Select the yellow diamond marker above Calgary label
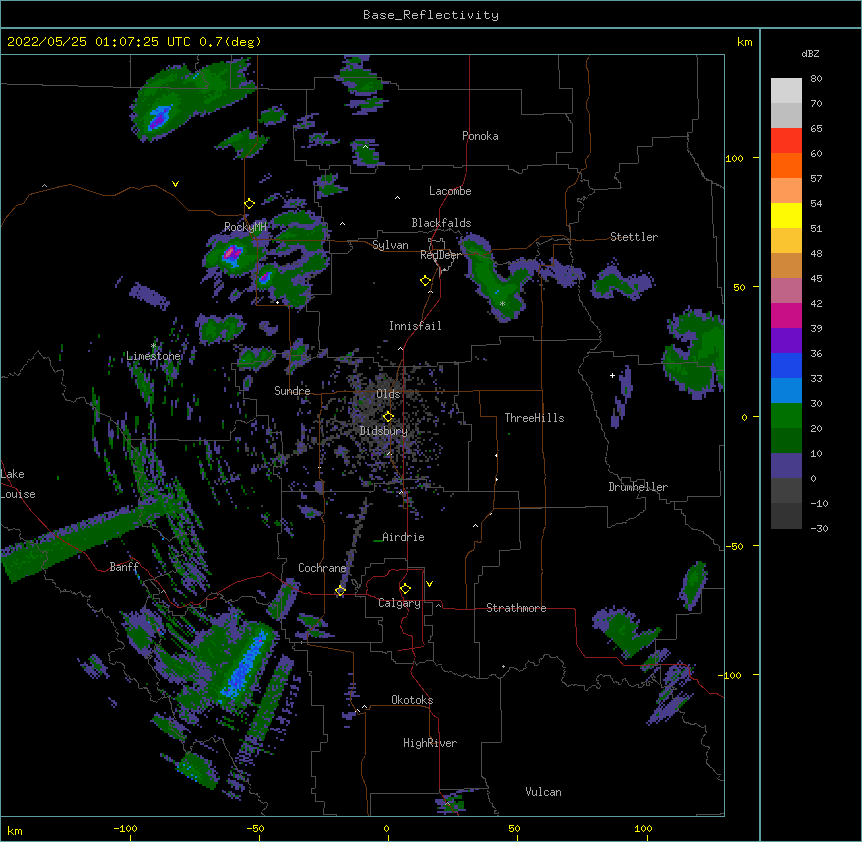Screen dimensions: 862x842 pyautogui.click(x=405, y=589)
